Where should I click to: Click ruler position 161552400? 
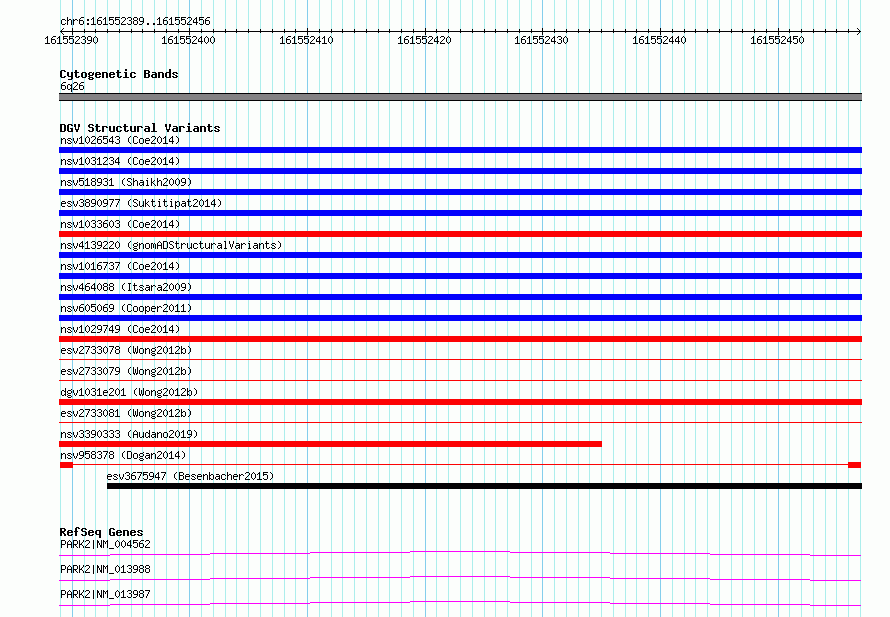(188, 40)
